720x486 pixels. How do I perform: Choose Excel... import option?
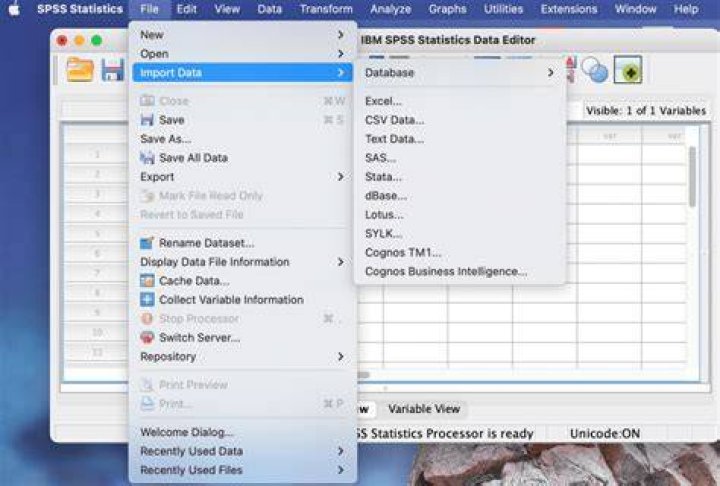383,101
